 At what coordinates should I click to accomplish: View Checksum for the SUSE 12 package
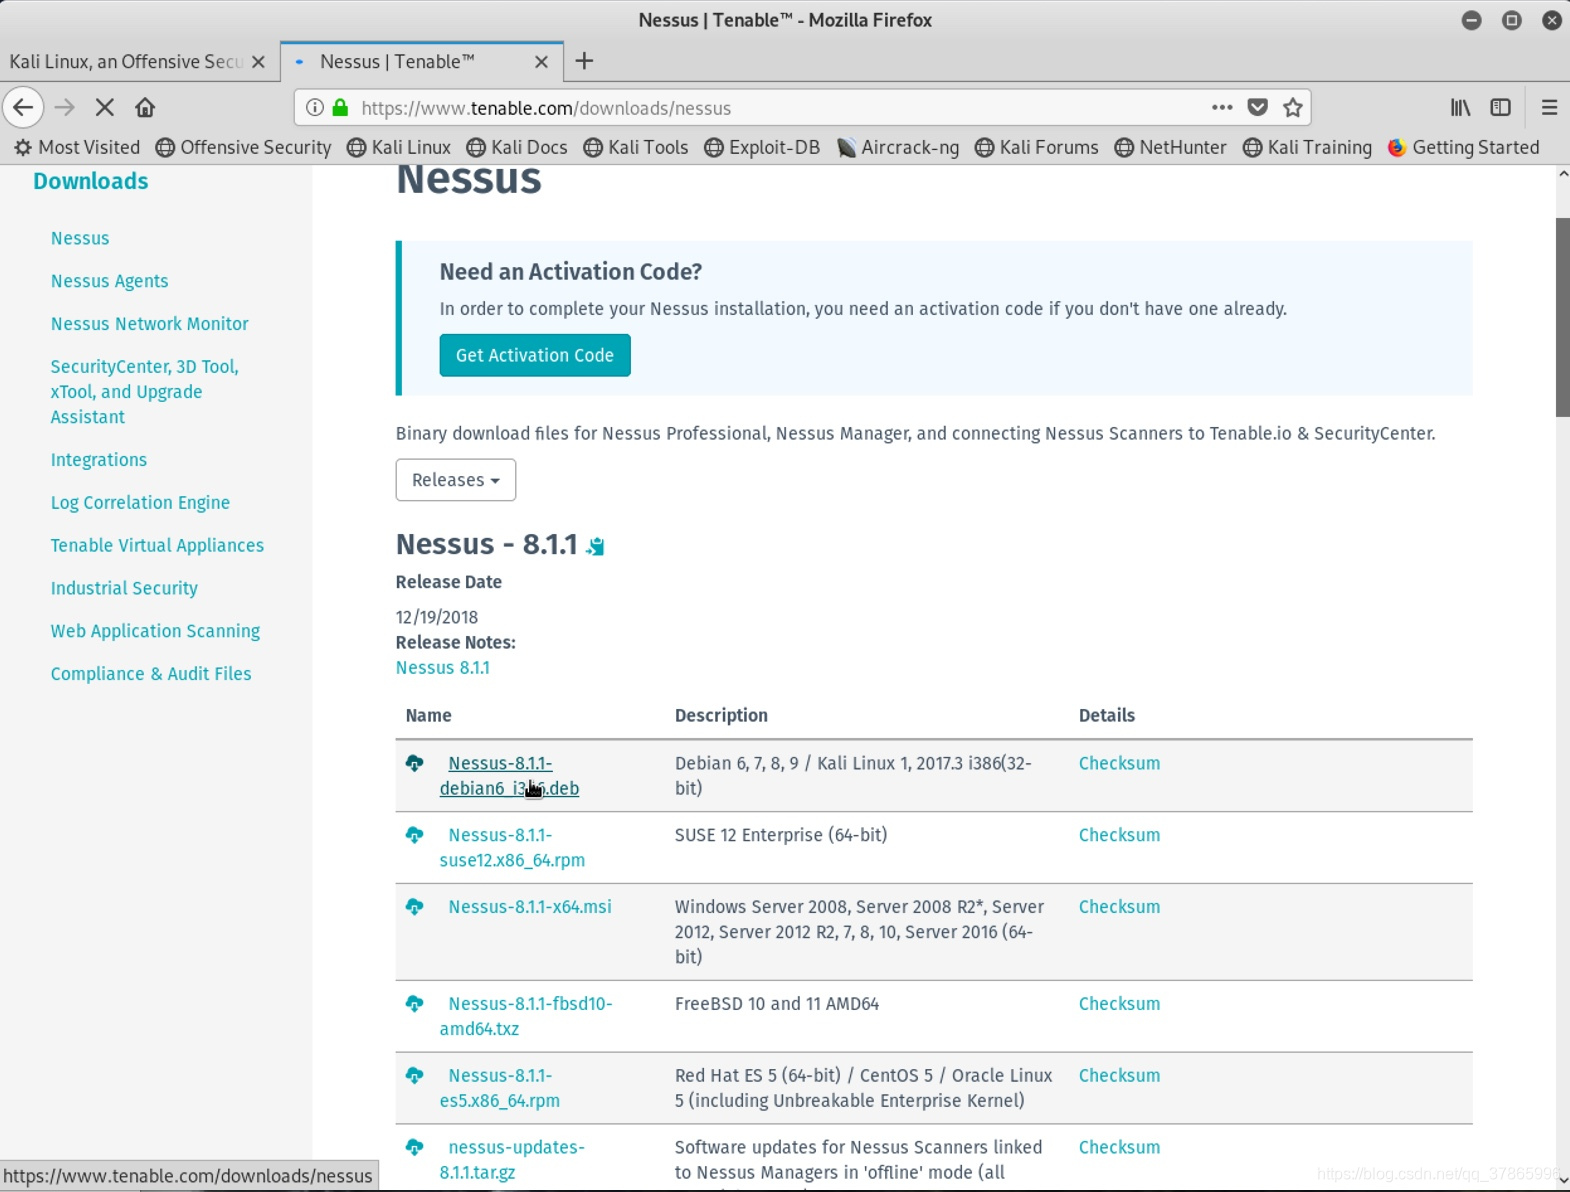[x=1119, y=835]
